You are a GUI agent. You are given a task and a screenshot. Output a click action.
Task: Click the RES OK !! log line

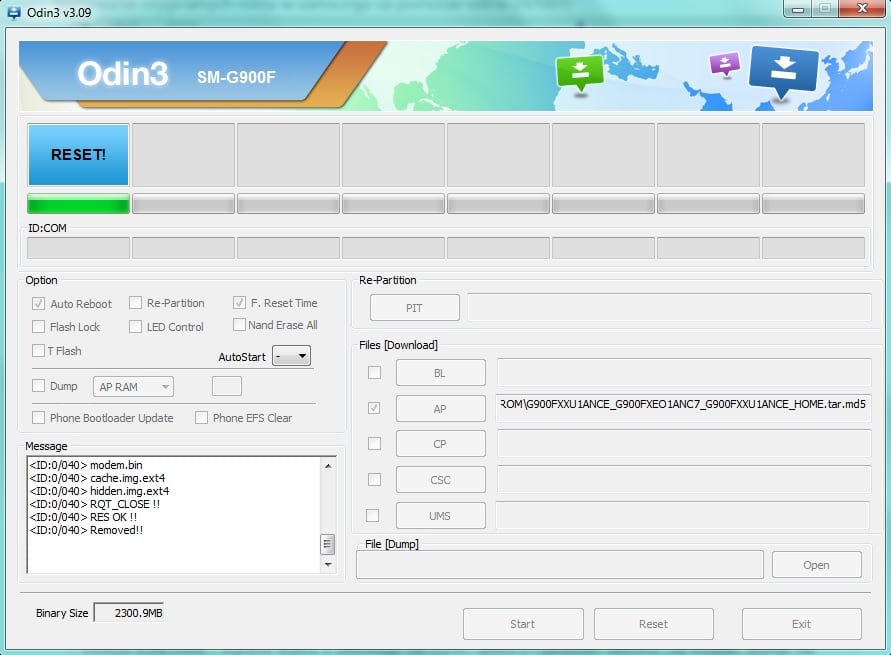tap(83, 517)
